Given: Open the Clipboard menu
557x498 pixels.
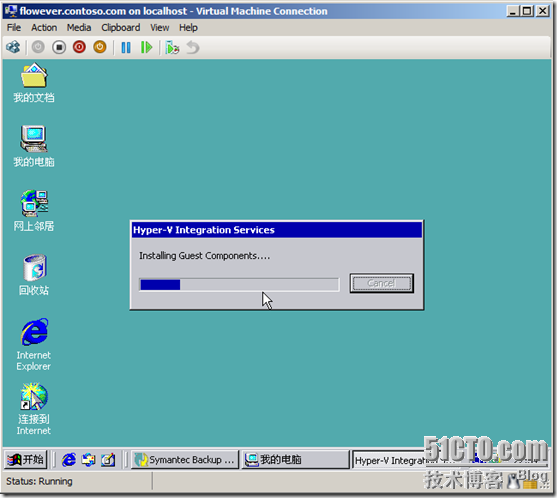Looking at the screenshot, I should point(121,27).
